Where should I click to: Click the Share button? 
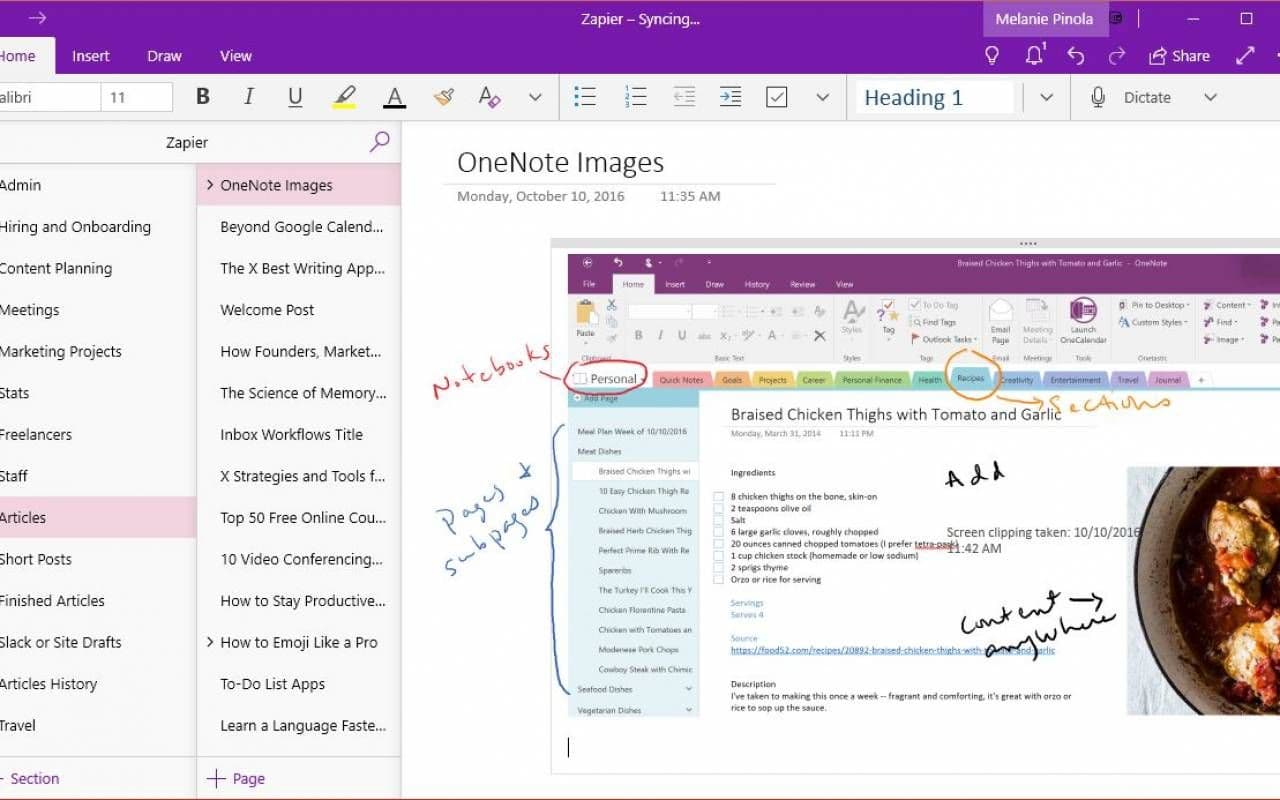click(x=1179, y=56)
